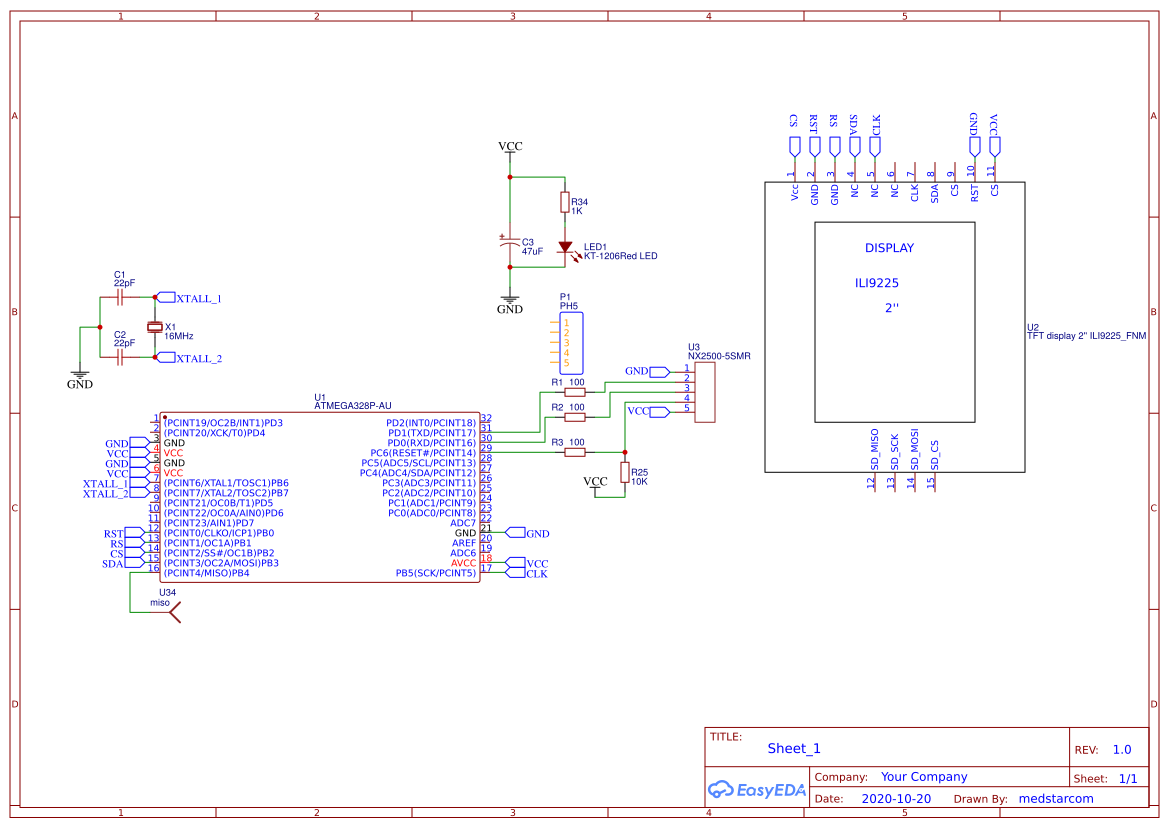Image resolution: width=1169 pixels, height=828 pixels.
Task: Select the LED1 KT-1206Red LED symbol
Action: (567, 247)
